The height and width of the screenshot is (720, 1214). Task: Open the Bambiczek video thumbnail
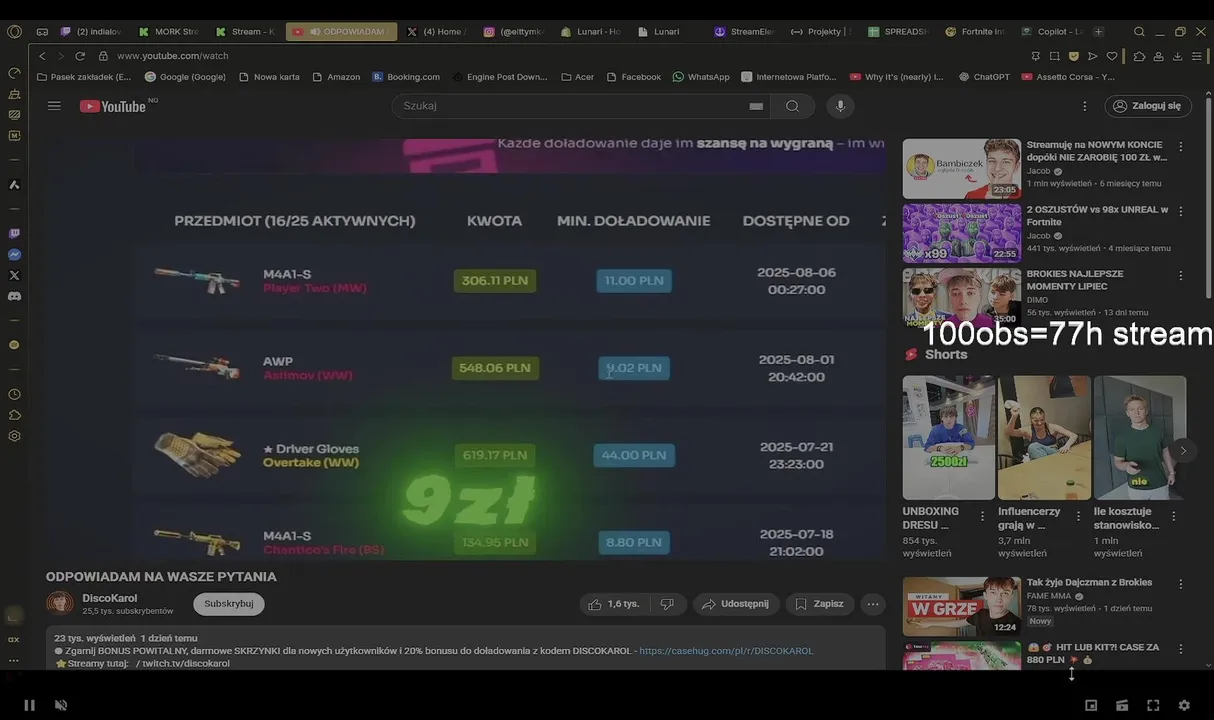pyautogui.click(x=962, y=168)
